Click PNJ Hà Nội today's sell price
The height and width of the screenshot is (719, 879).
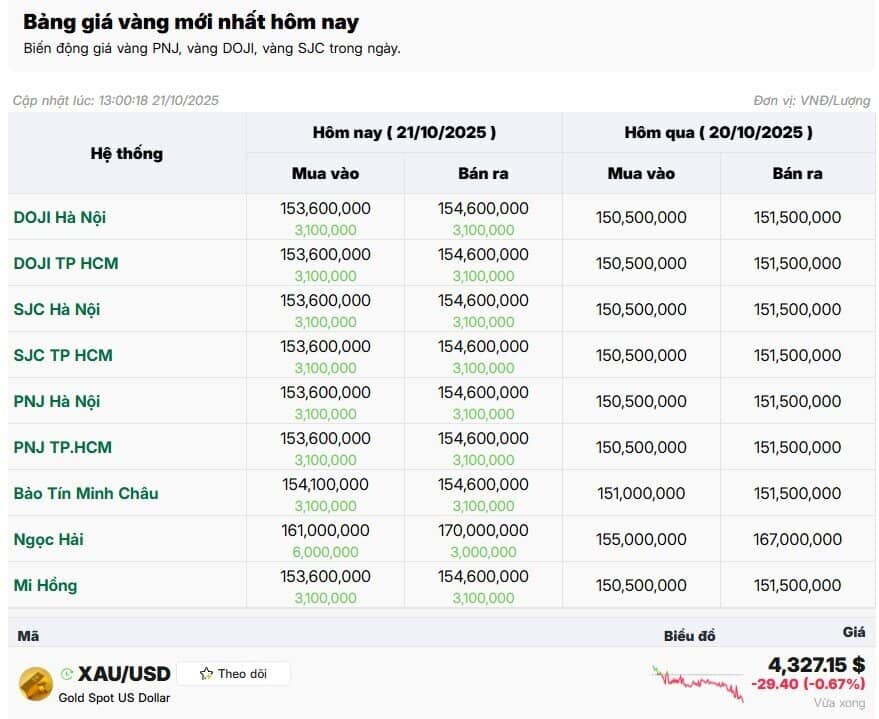pos(483,392)
